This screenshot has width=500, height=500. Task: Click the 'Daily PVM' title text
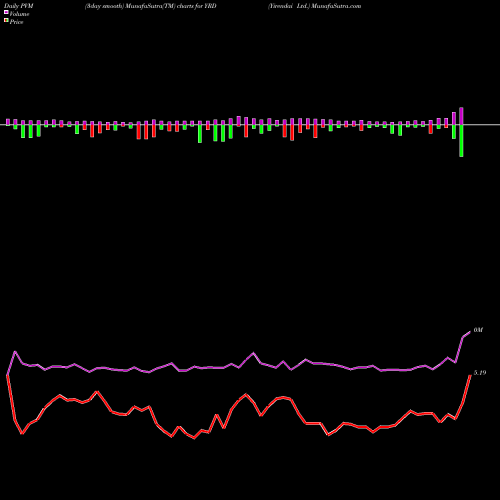[x=18, y=6]
